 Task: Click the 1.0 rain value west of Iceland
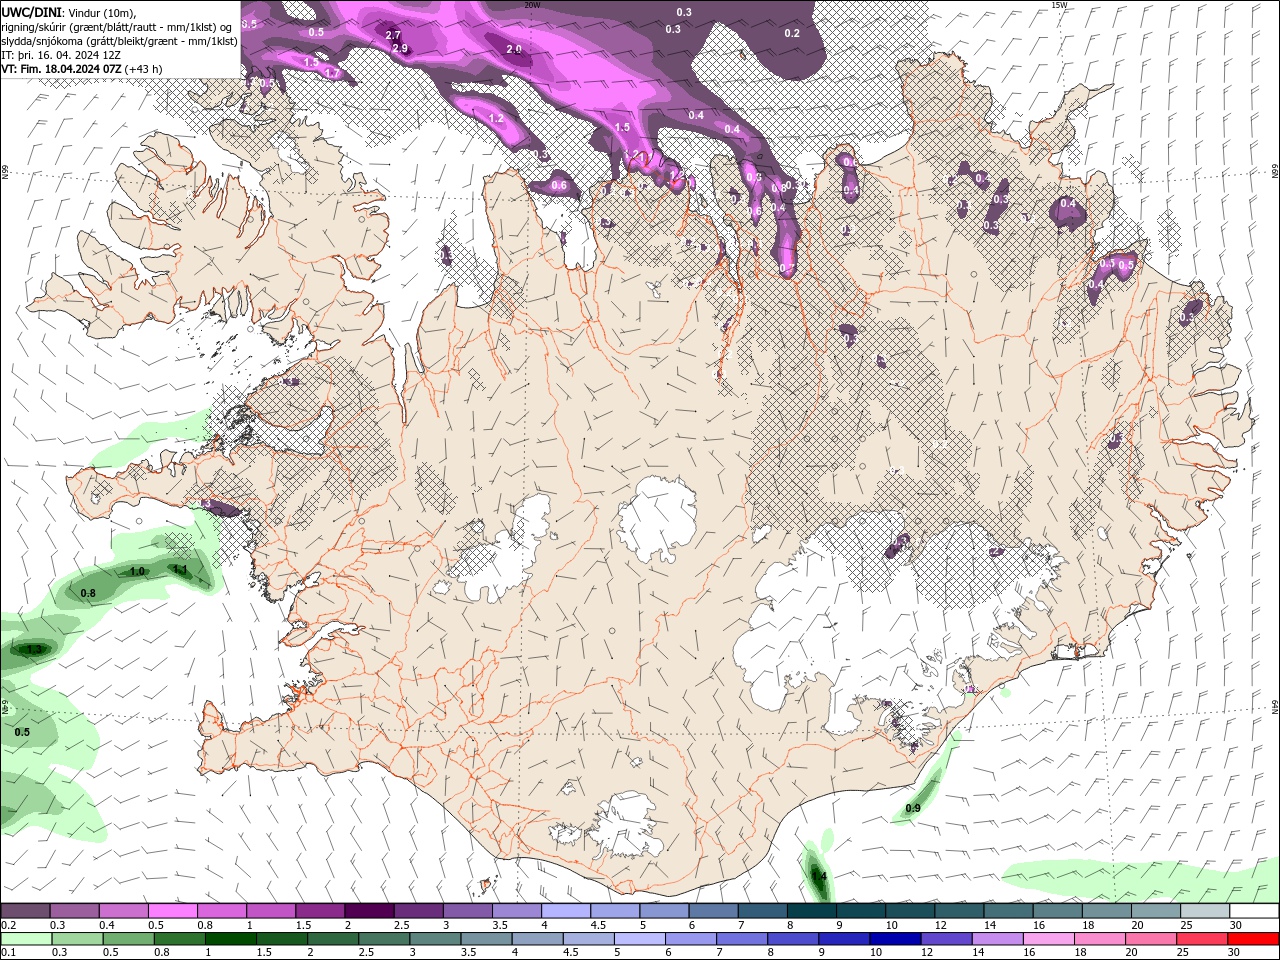click(138, 571)
